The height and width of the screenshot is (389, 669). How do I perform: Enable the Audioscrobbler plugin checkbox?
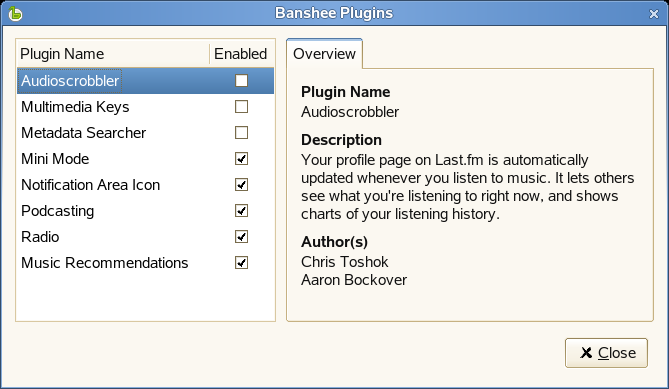coord(241,81)
